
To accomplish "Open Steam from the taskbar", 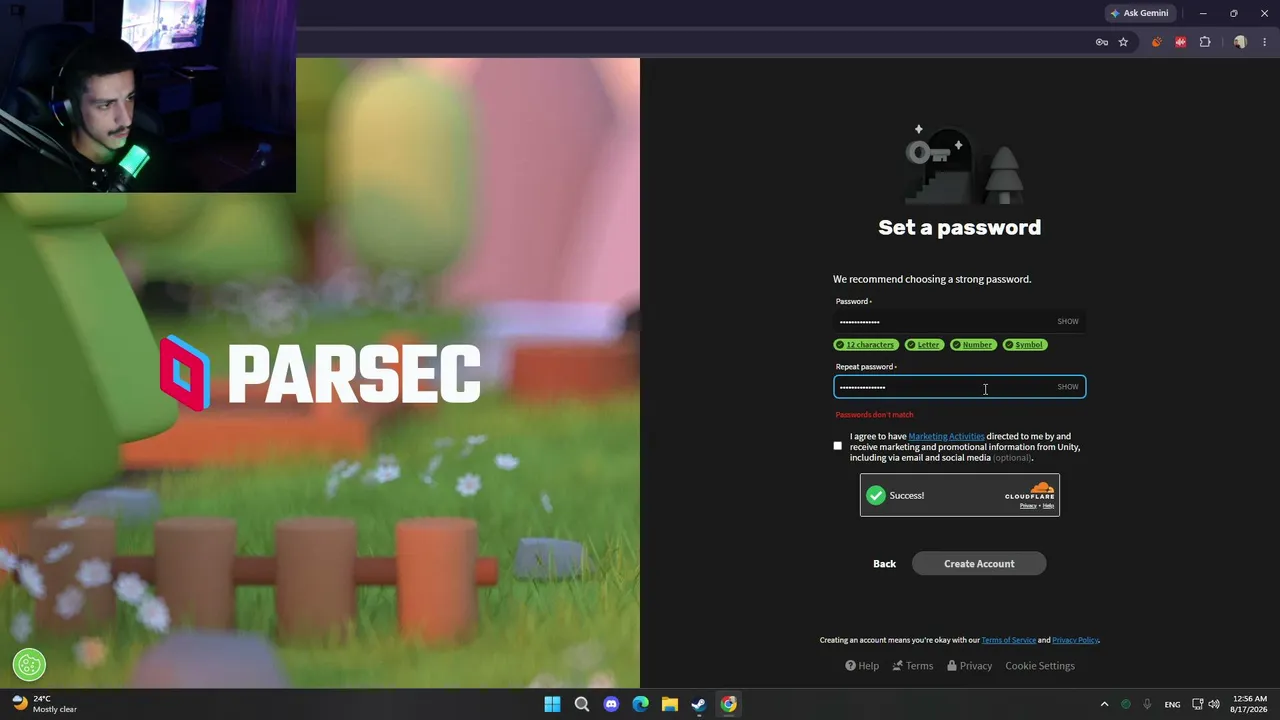I will tap(699, 704).
